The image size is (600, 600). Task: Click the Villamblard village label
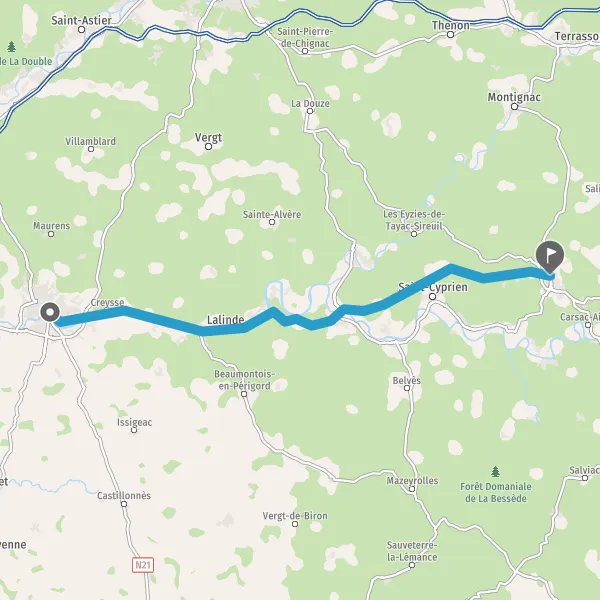(x=91, y=141)
